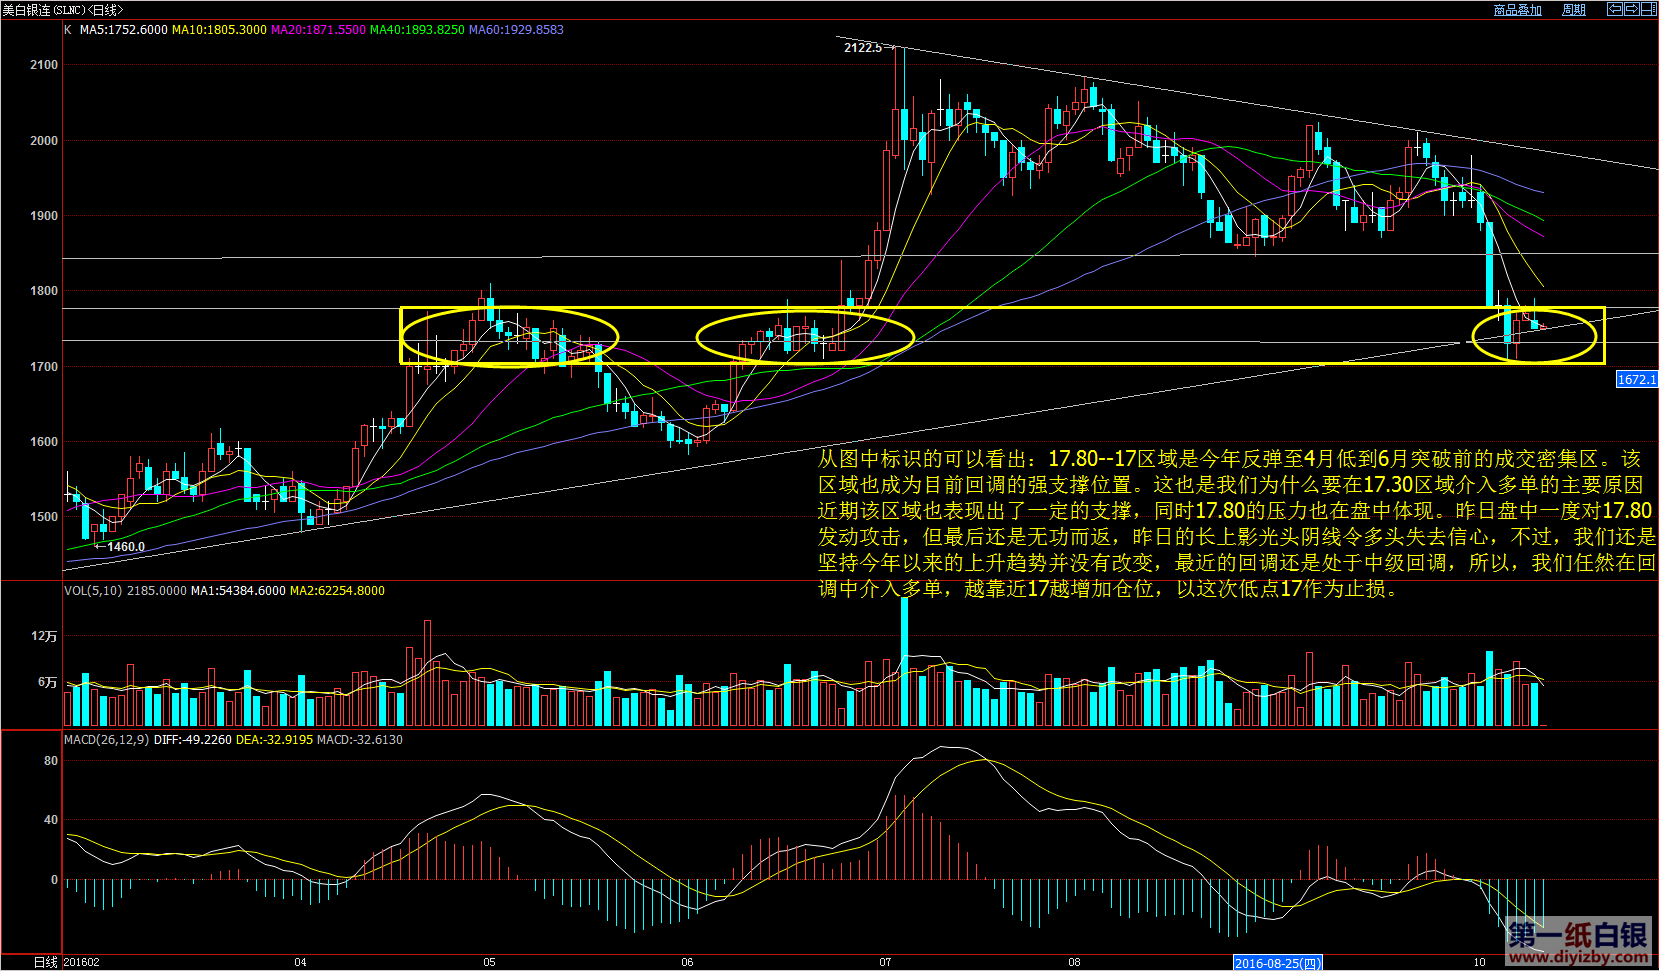Click the 美白银连 (SLNC) chart title
The width and height of the screenshot is (1659, 971).
click(62, 10)
